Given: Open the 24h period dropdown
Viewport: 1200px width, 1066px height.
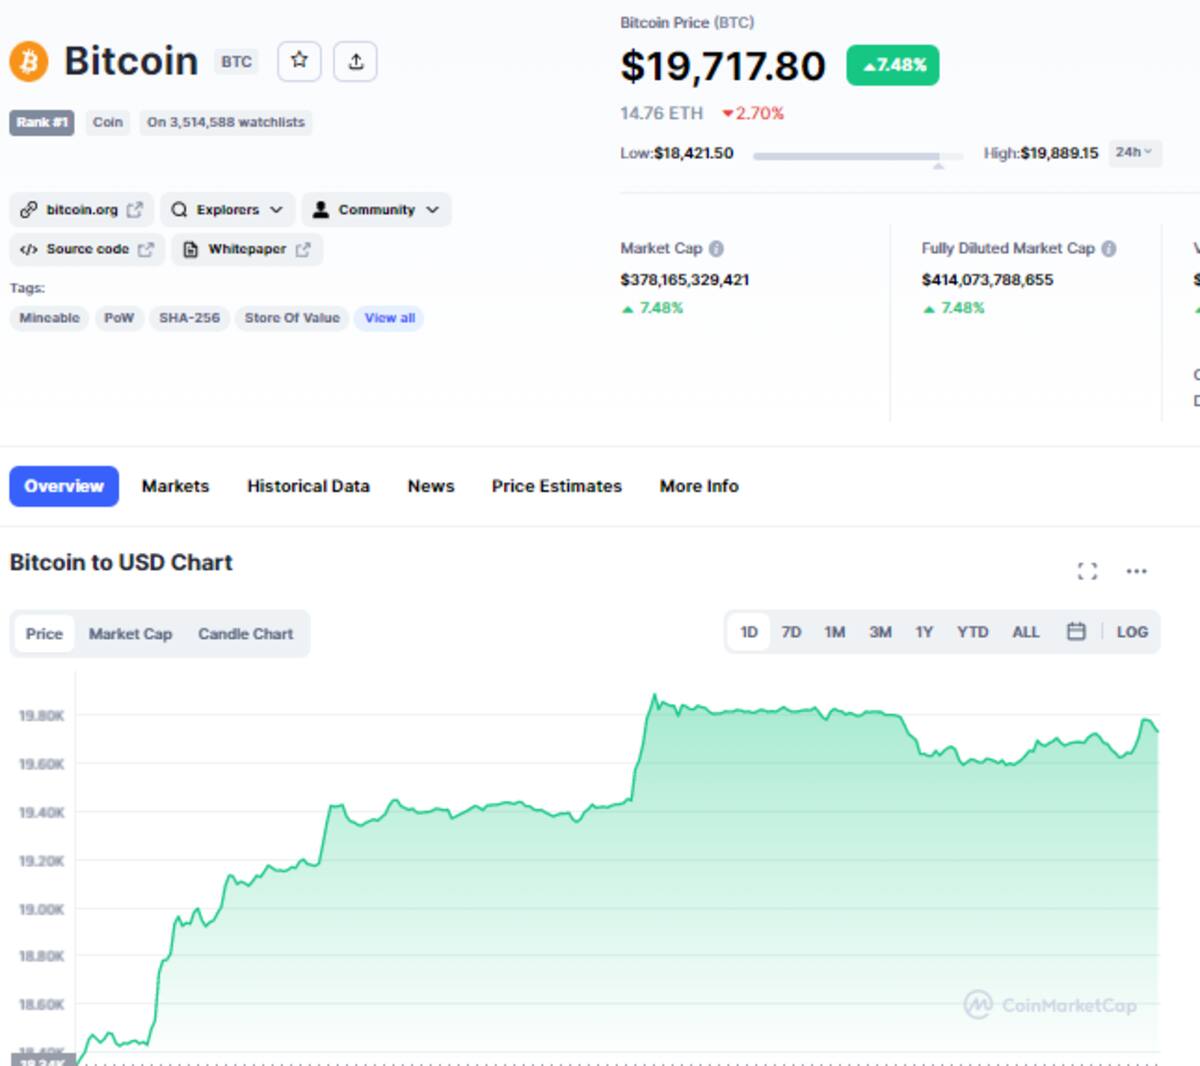Looking at the screenshot, I should (x=1134, y=152).
